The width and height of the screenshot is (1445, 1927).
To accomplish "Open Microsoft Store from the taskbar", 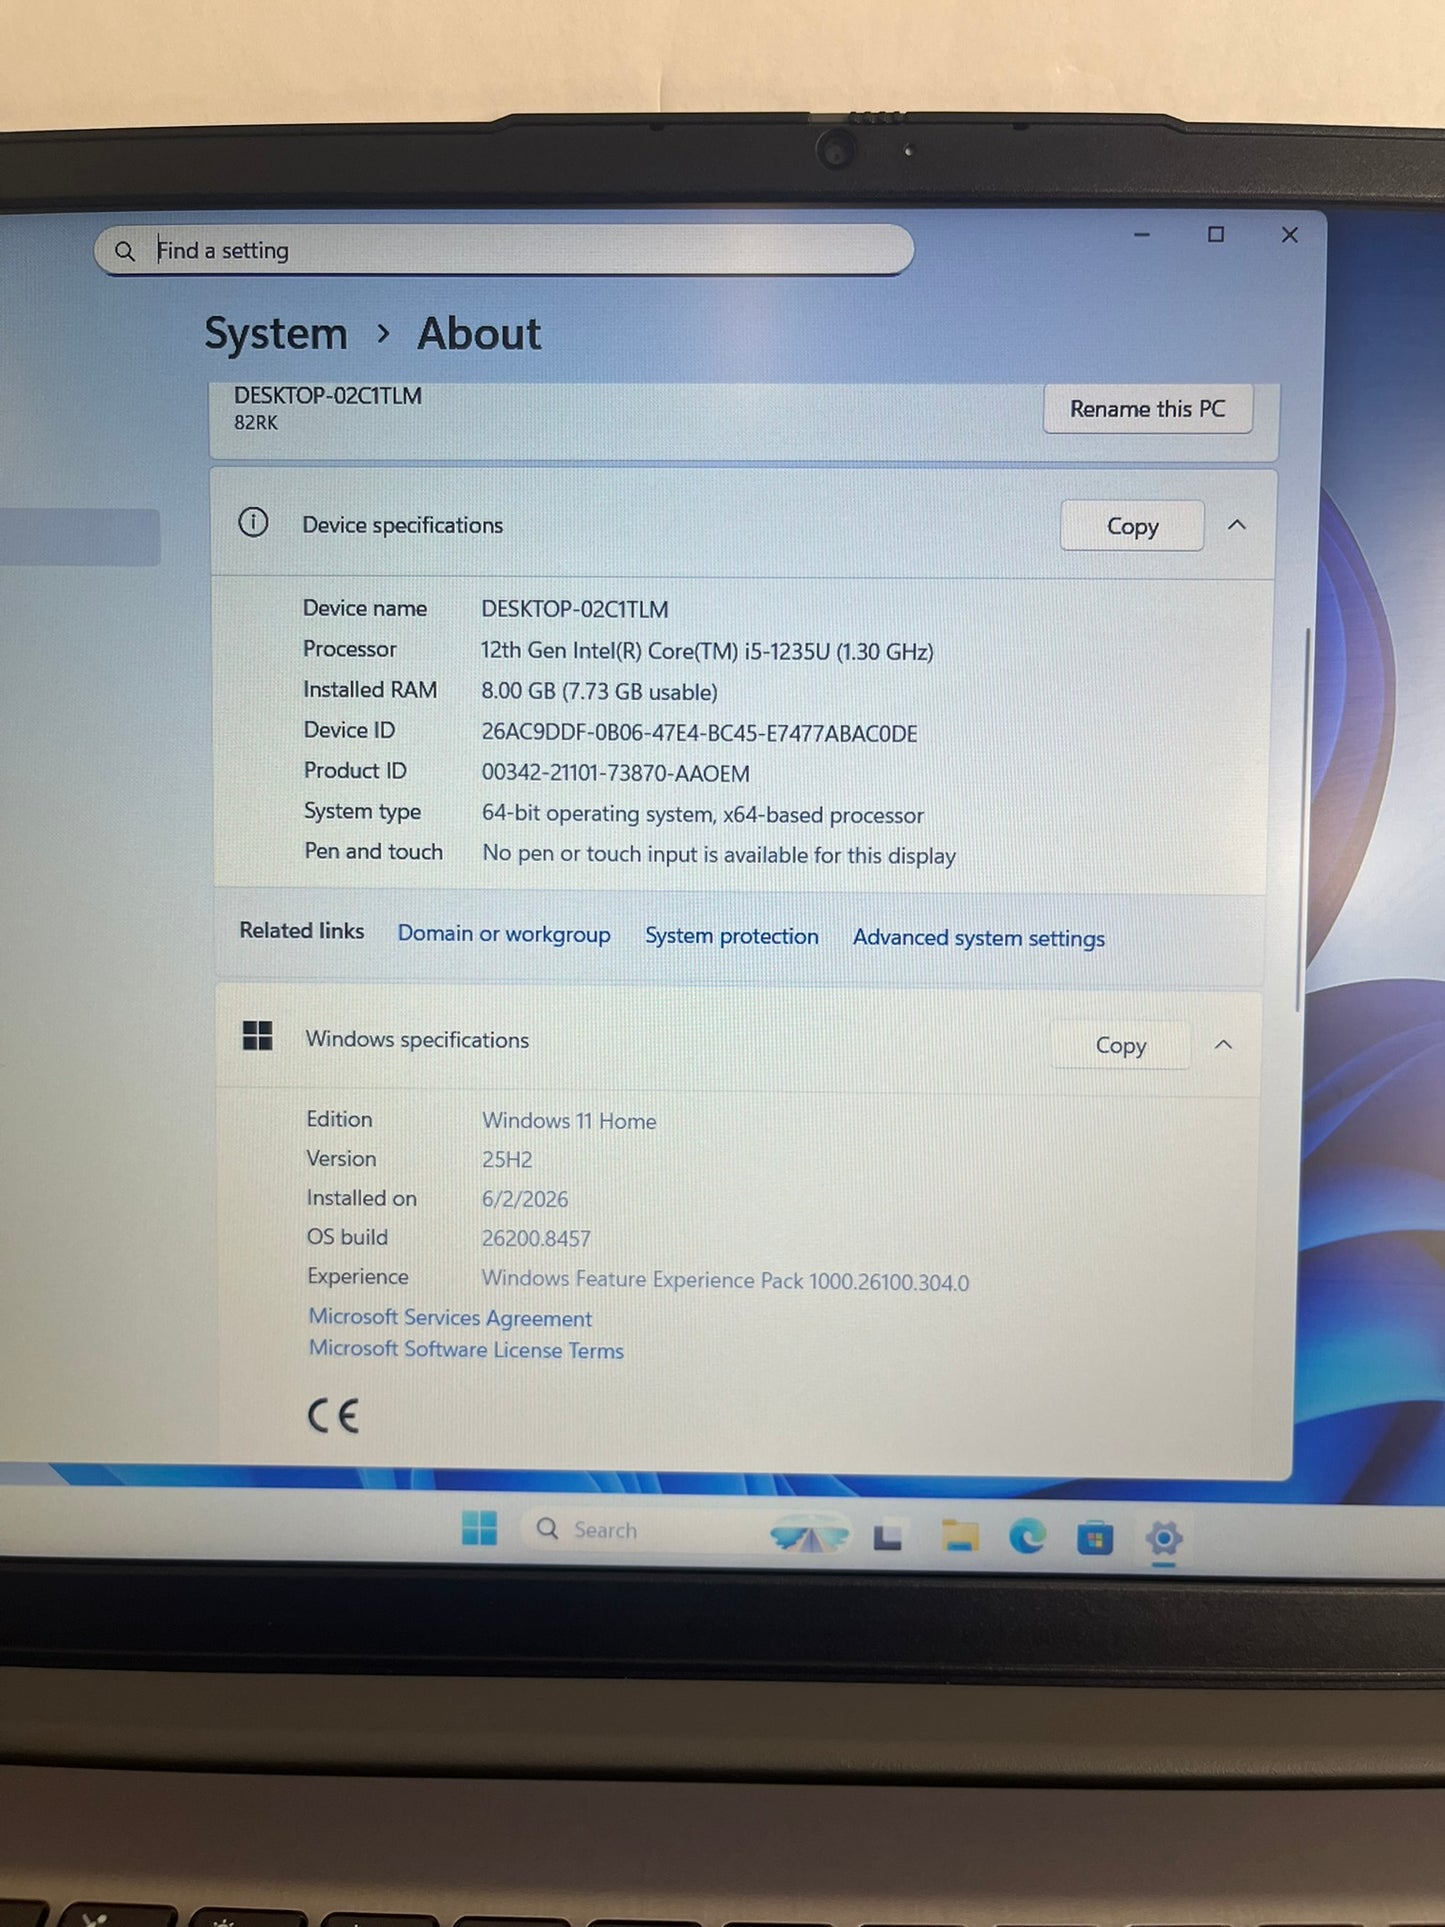I will (1095, 1538).
